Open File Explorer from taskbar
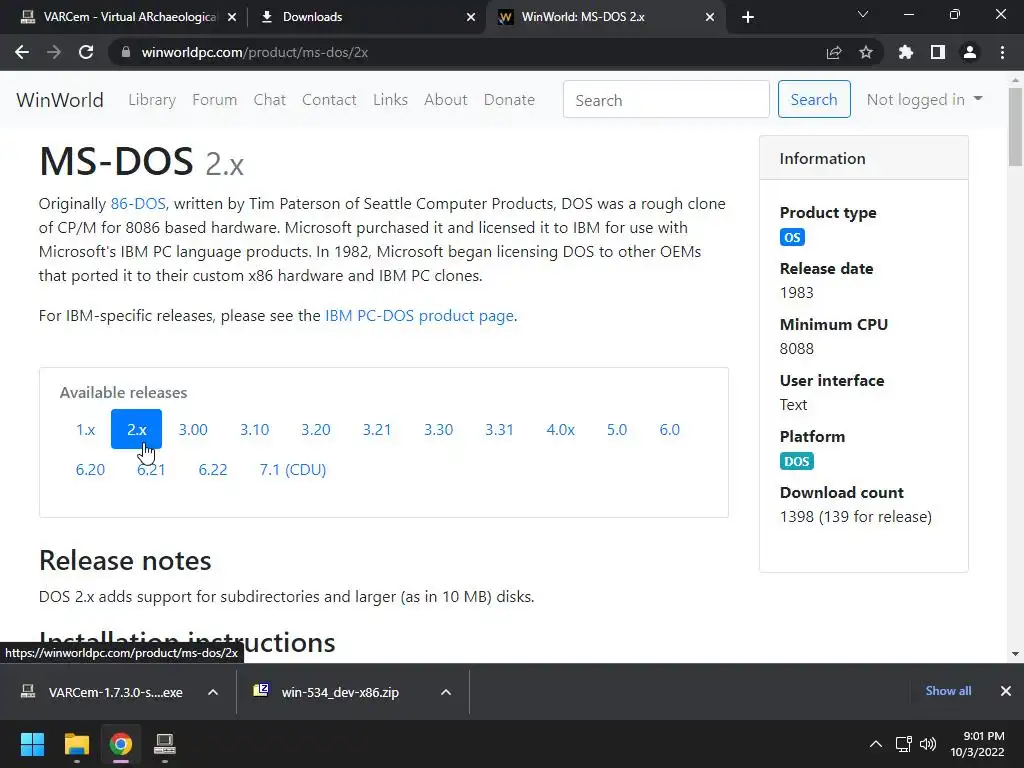1024x768 pixels. pos(76,744)
